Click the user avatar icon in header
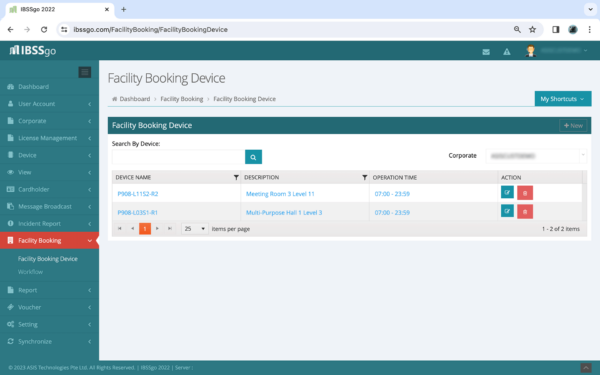Image resolution: width=600 pixels, height=375 pixels. [x=530, y=51]
